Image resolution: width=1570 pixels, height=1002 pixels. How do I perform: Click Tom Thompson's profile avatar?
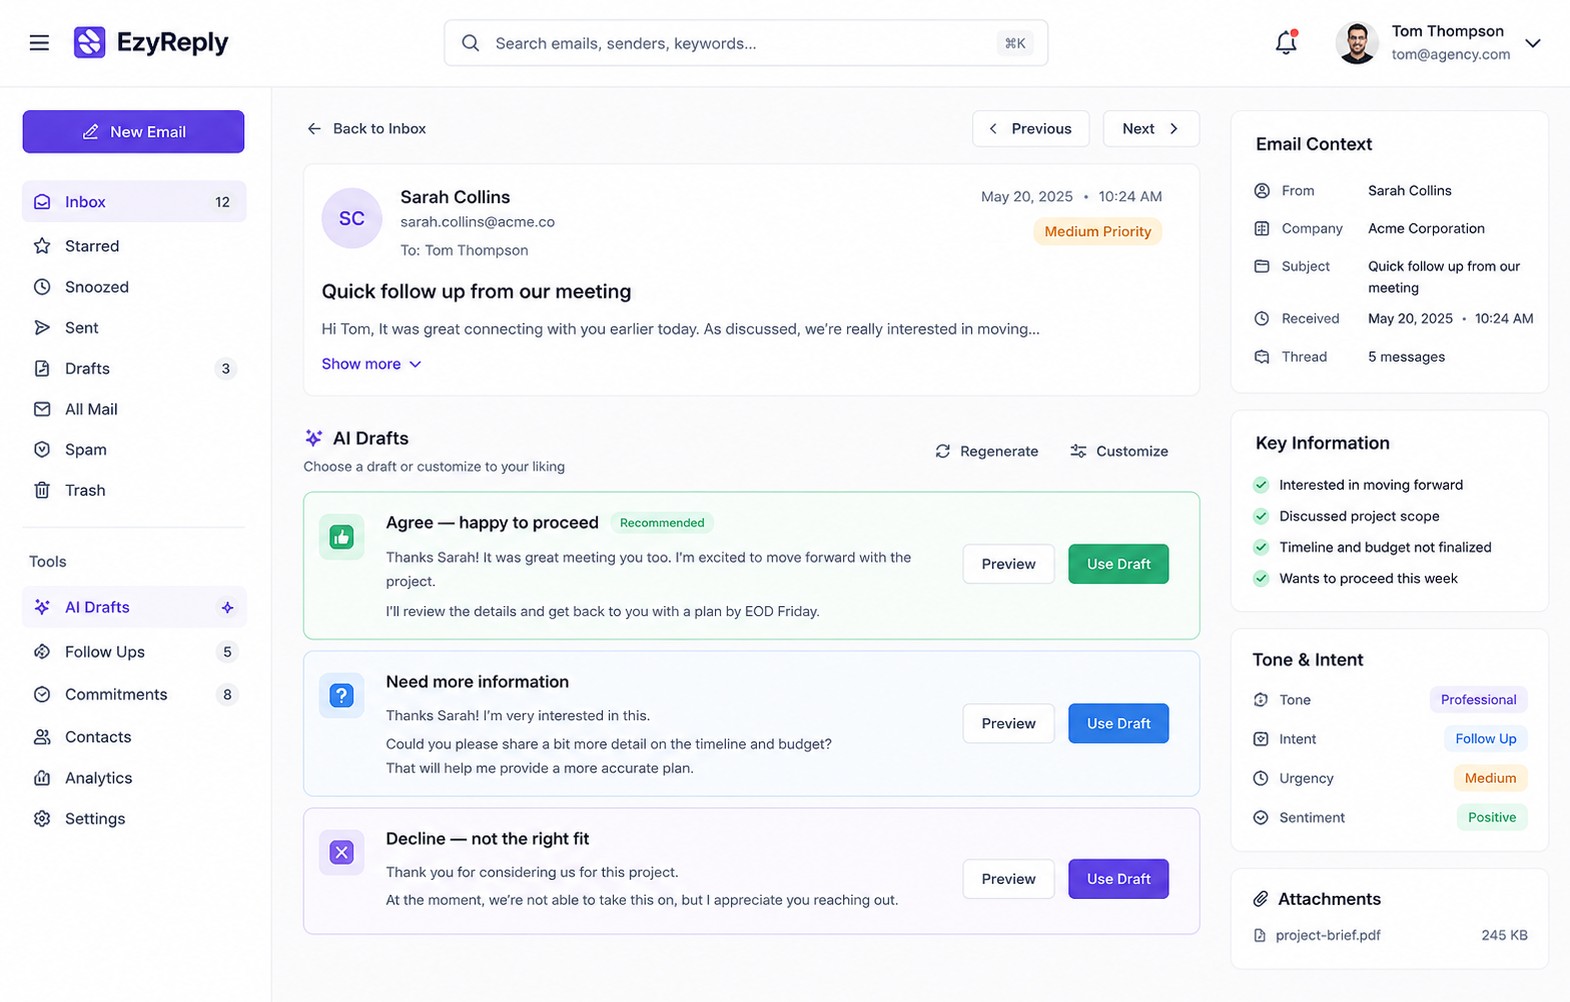[1357, 43]
